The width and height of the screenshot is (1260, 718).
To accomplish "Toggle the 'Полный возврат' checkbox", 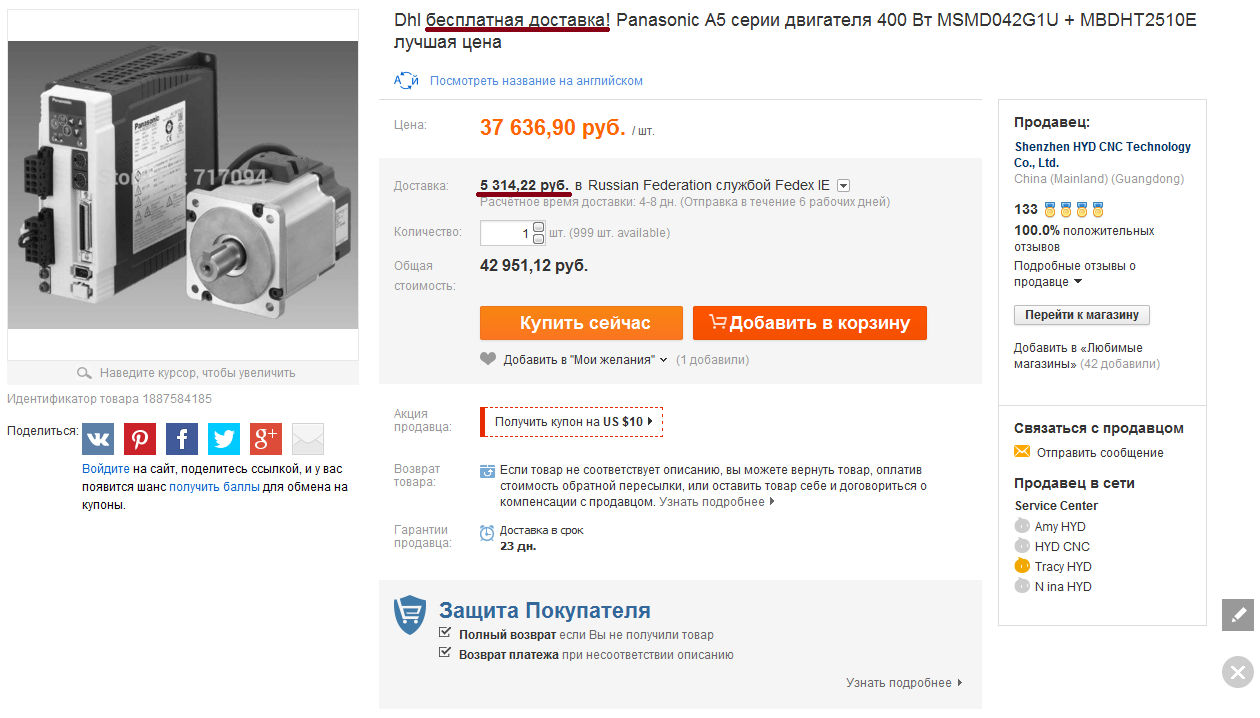I will pos(446,634).
